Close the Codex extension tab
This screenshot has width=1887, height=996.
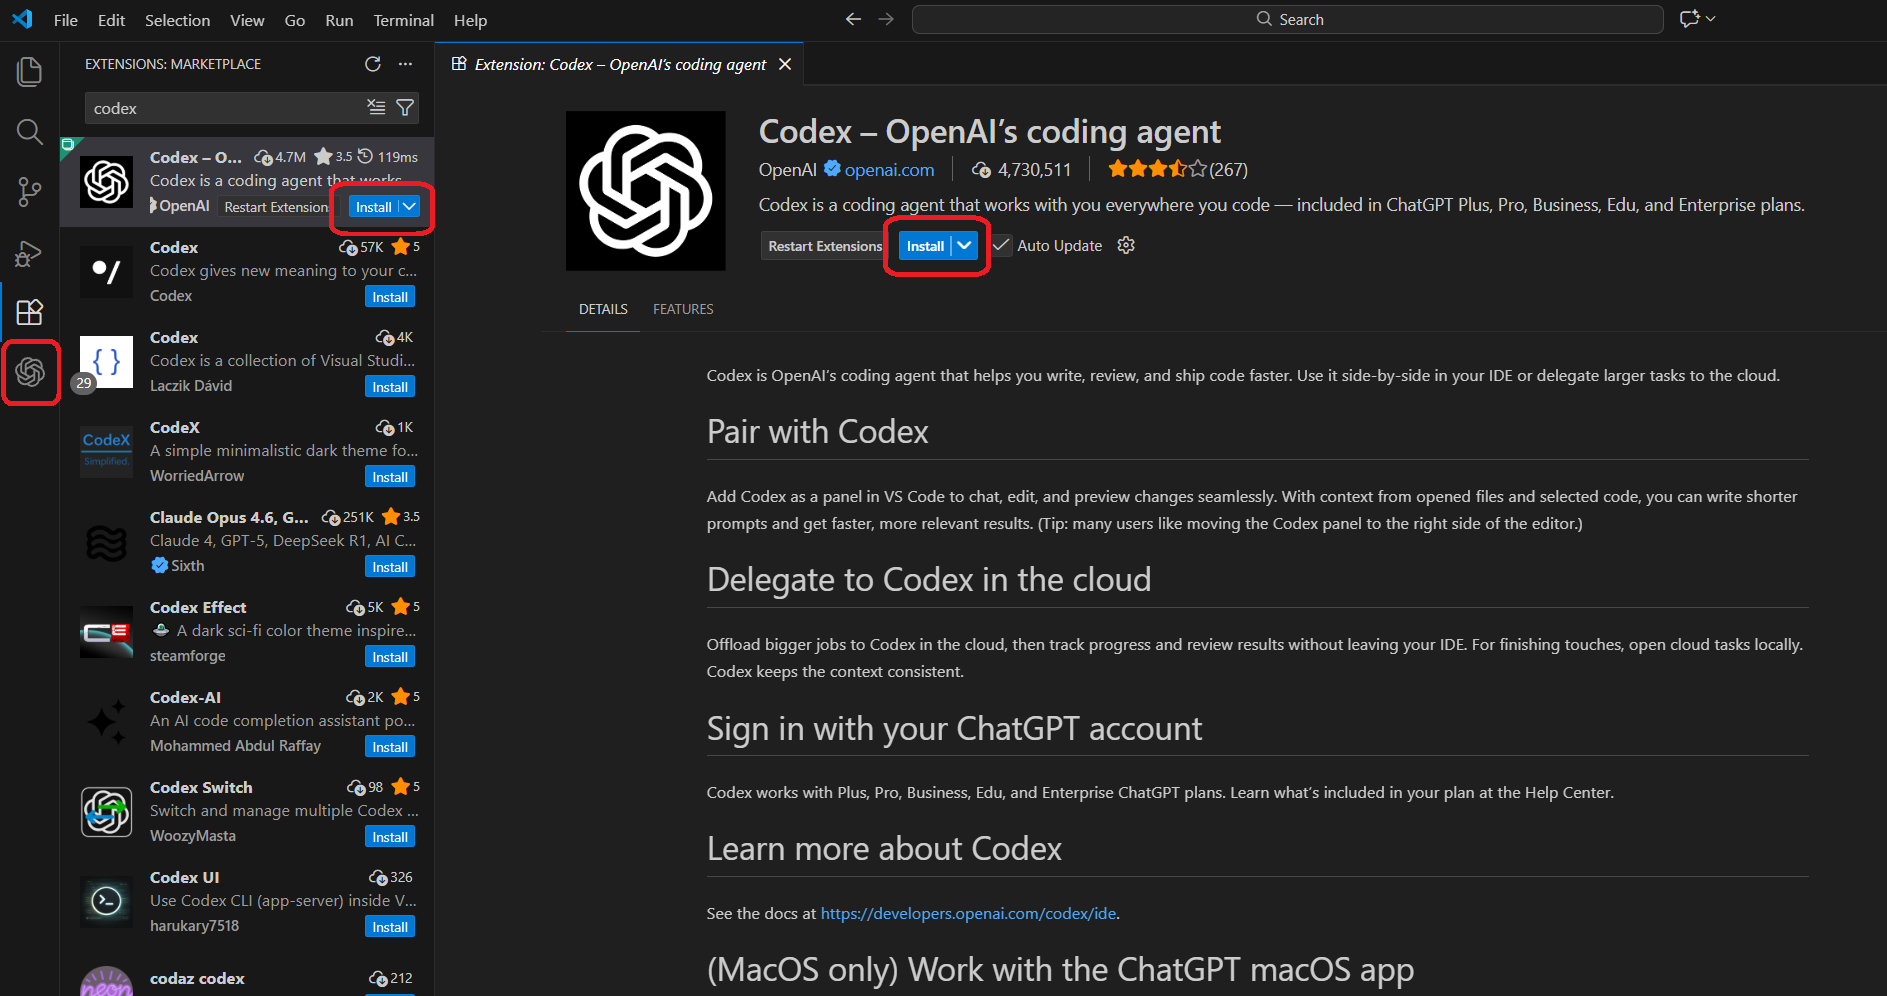785,64
